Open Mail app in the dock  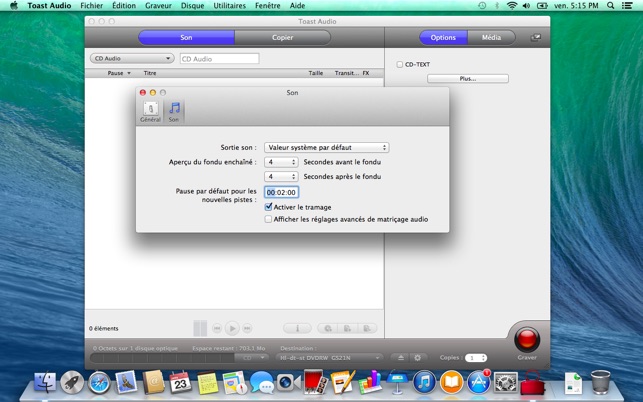(x=126, y=382)
